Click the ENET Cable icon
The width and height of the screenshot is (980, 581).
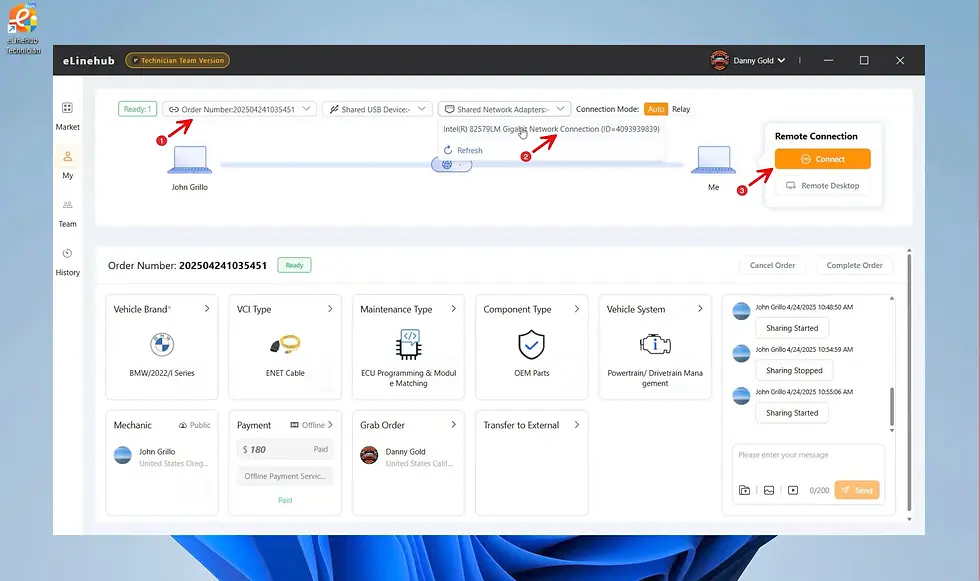(285, 344)
